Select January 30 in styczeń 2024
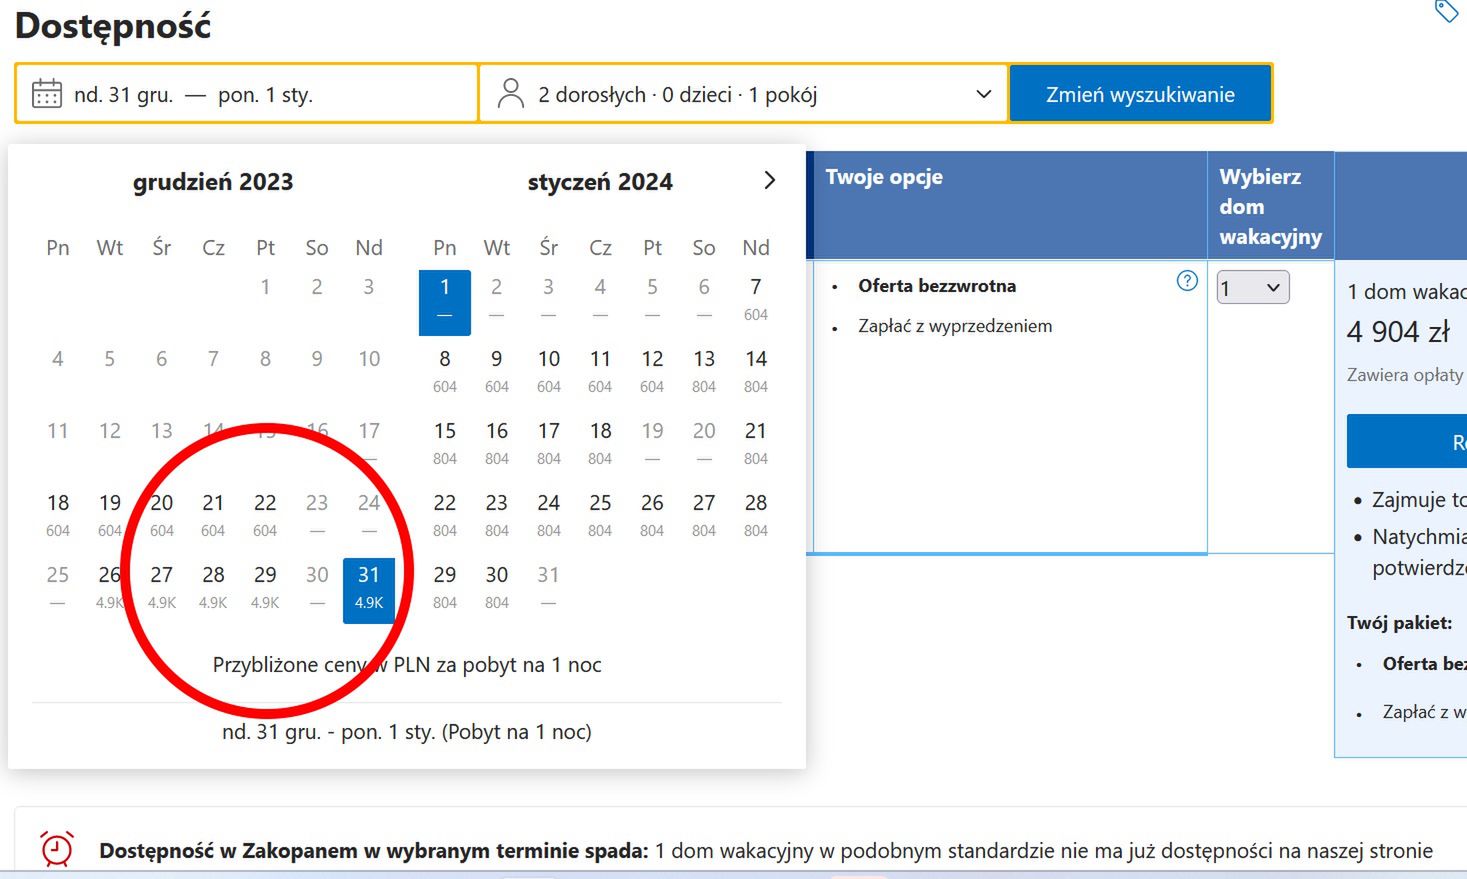 coord(496,575)
